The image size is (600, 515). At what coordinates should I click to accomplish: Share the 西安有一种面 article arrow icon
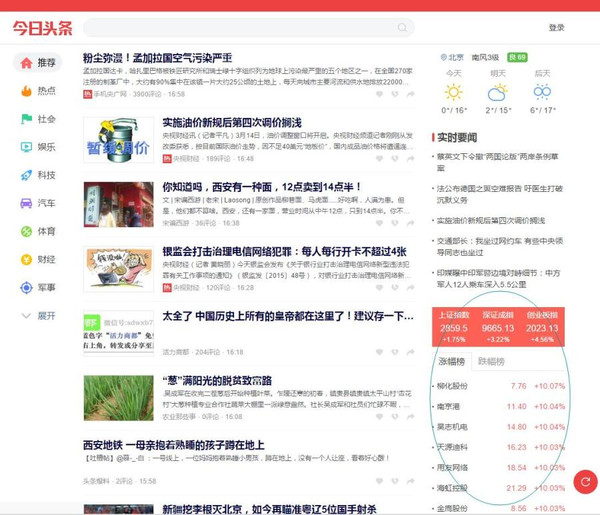[x=410, y=223]
